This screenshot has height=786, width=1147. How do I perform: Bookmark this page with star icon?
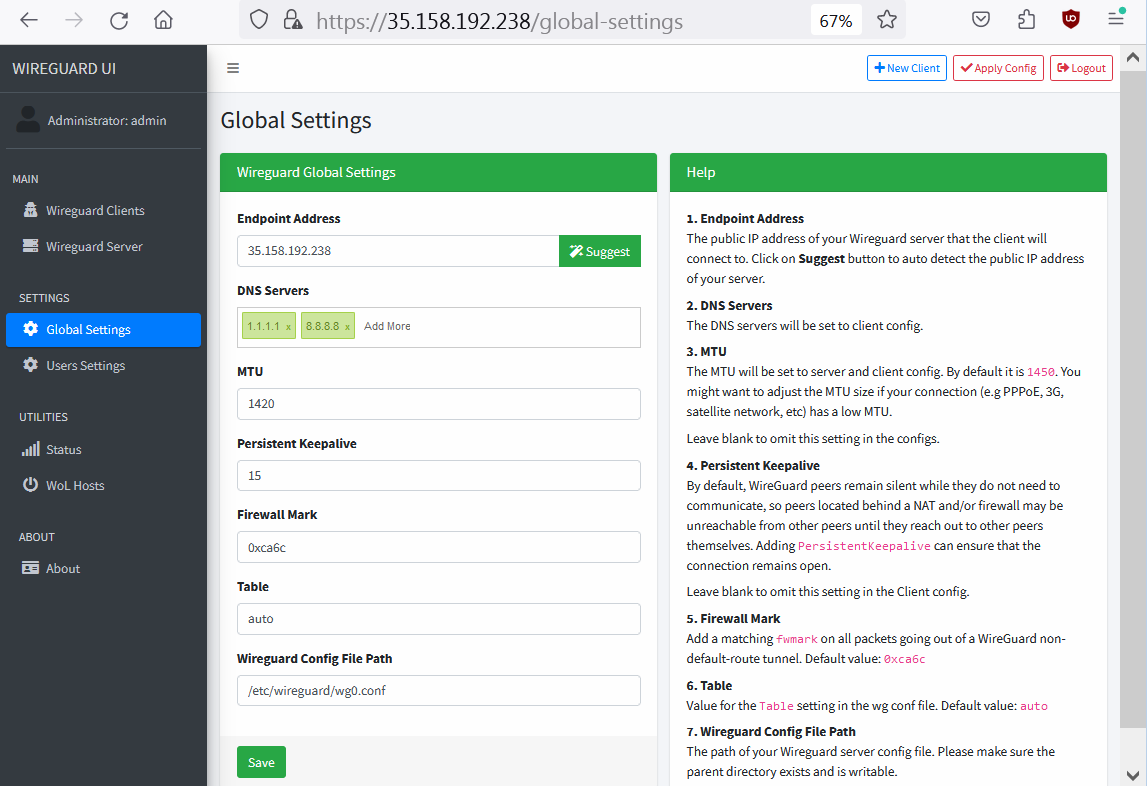(x=886, y=20)
